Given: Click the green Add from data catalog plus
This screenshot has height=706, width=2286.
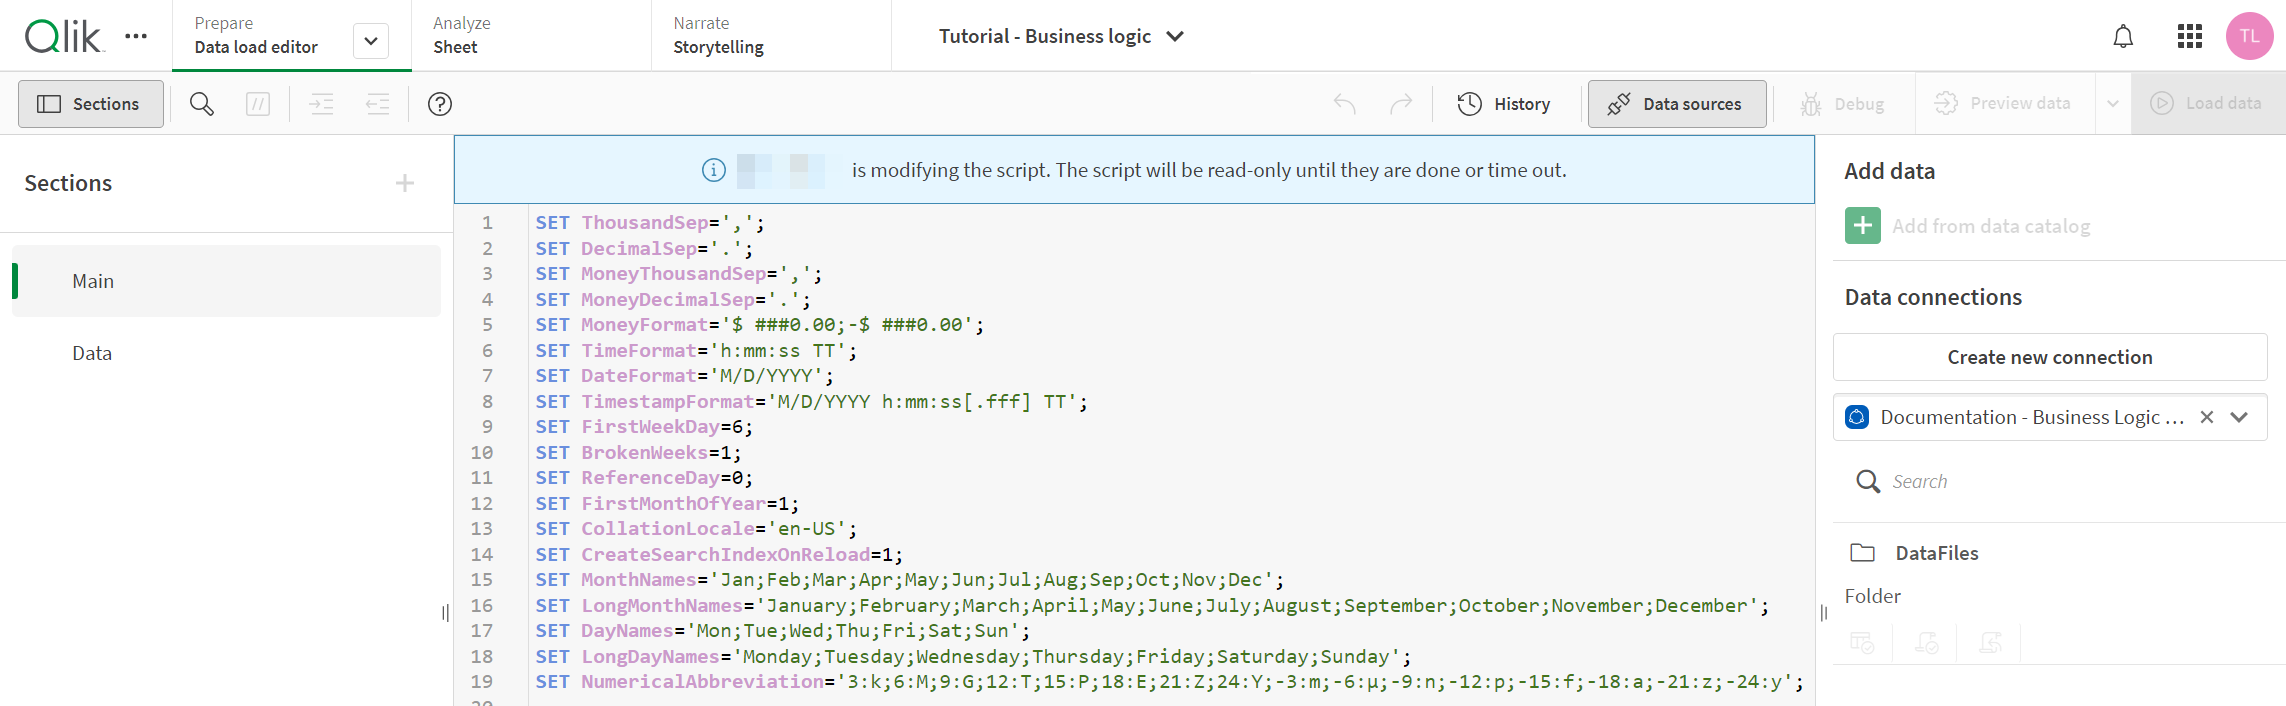Looking at the screenshot, I should (1863, 226).
